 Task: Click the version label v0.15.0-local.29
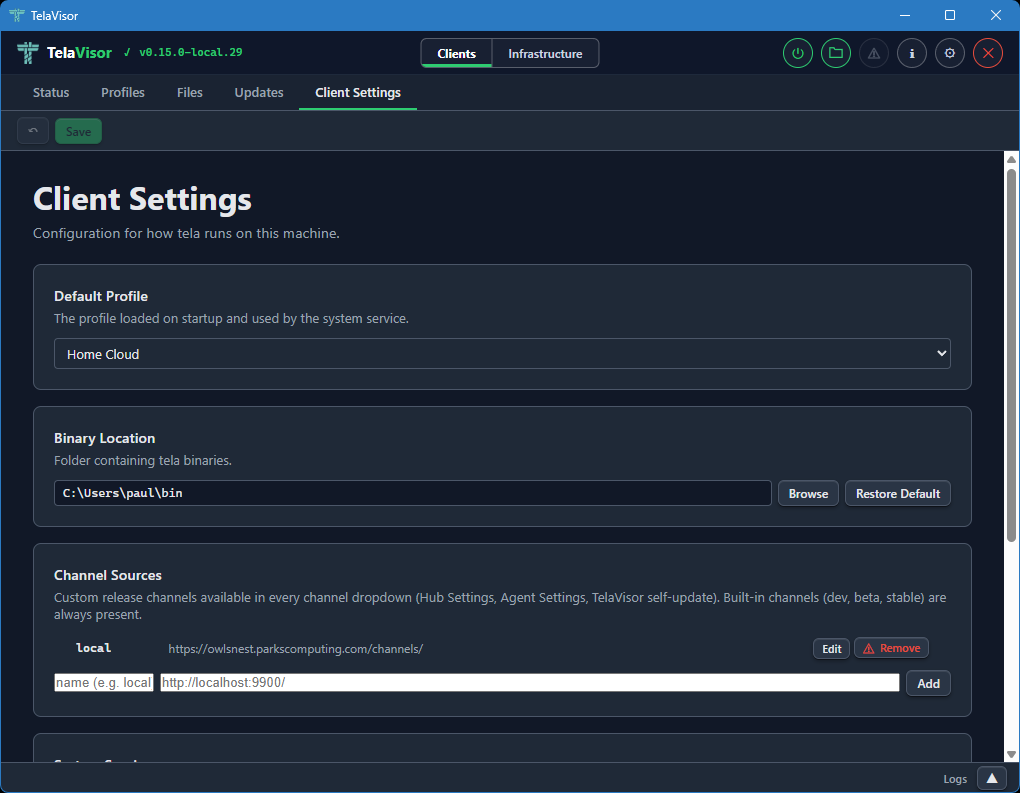click(x=190, y=52)
